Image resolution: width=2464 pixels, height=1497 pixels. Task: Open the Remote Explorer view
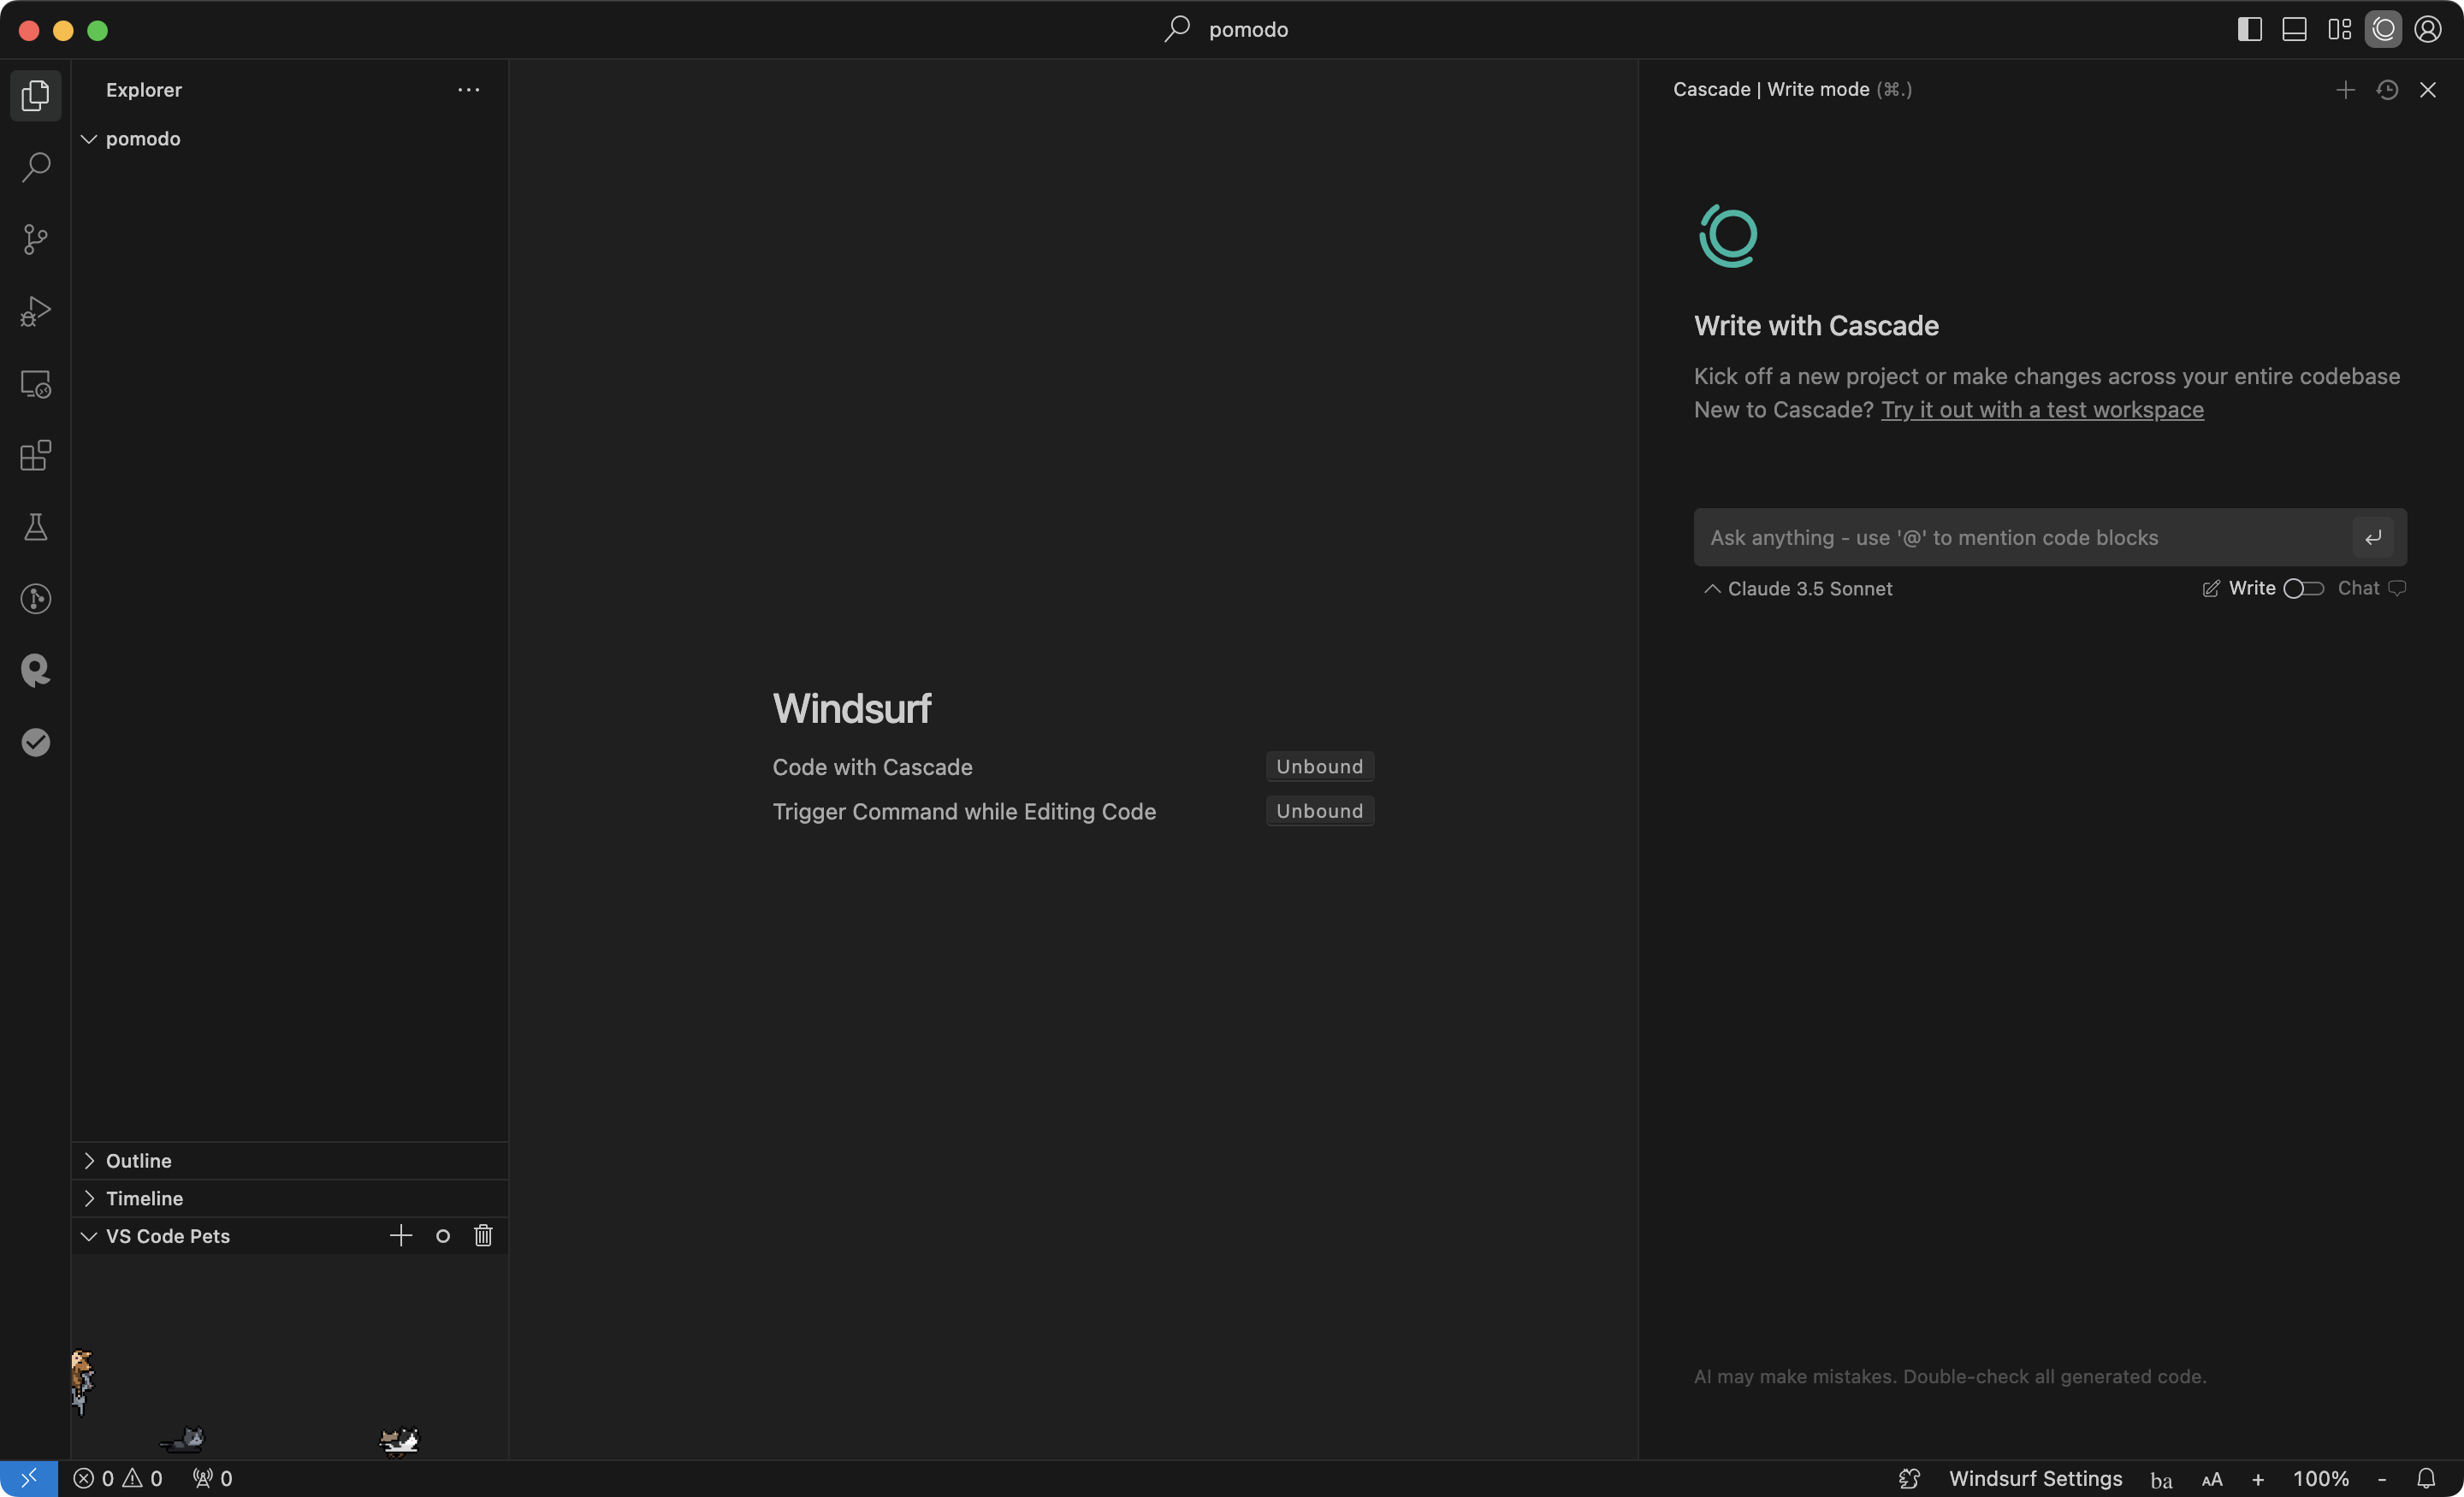(36, 384)
